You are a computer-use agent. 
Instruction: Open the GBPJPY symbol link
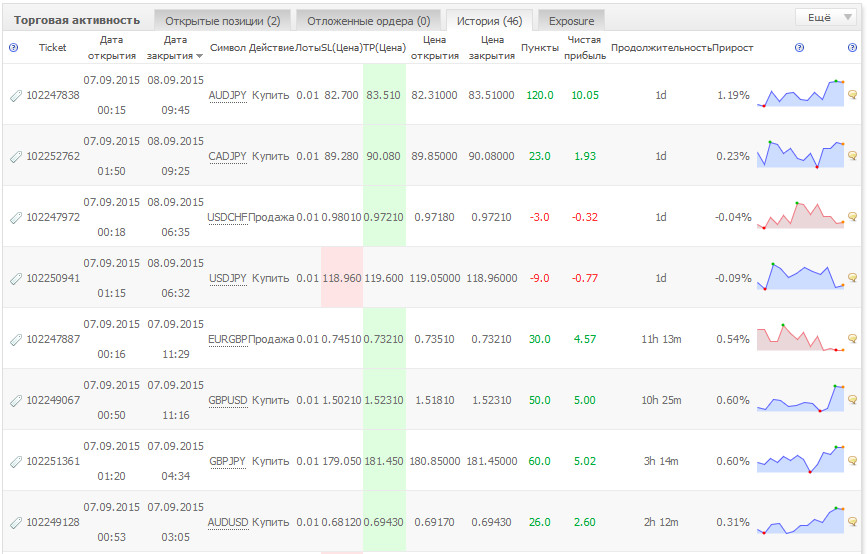227,461
